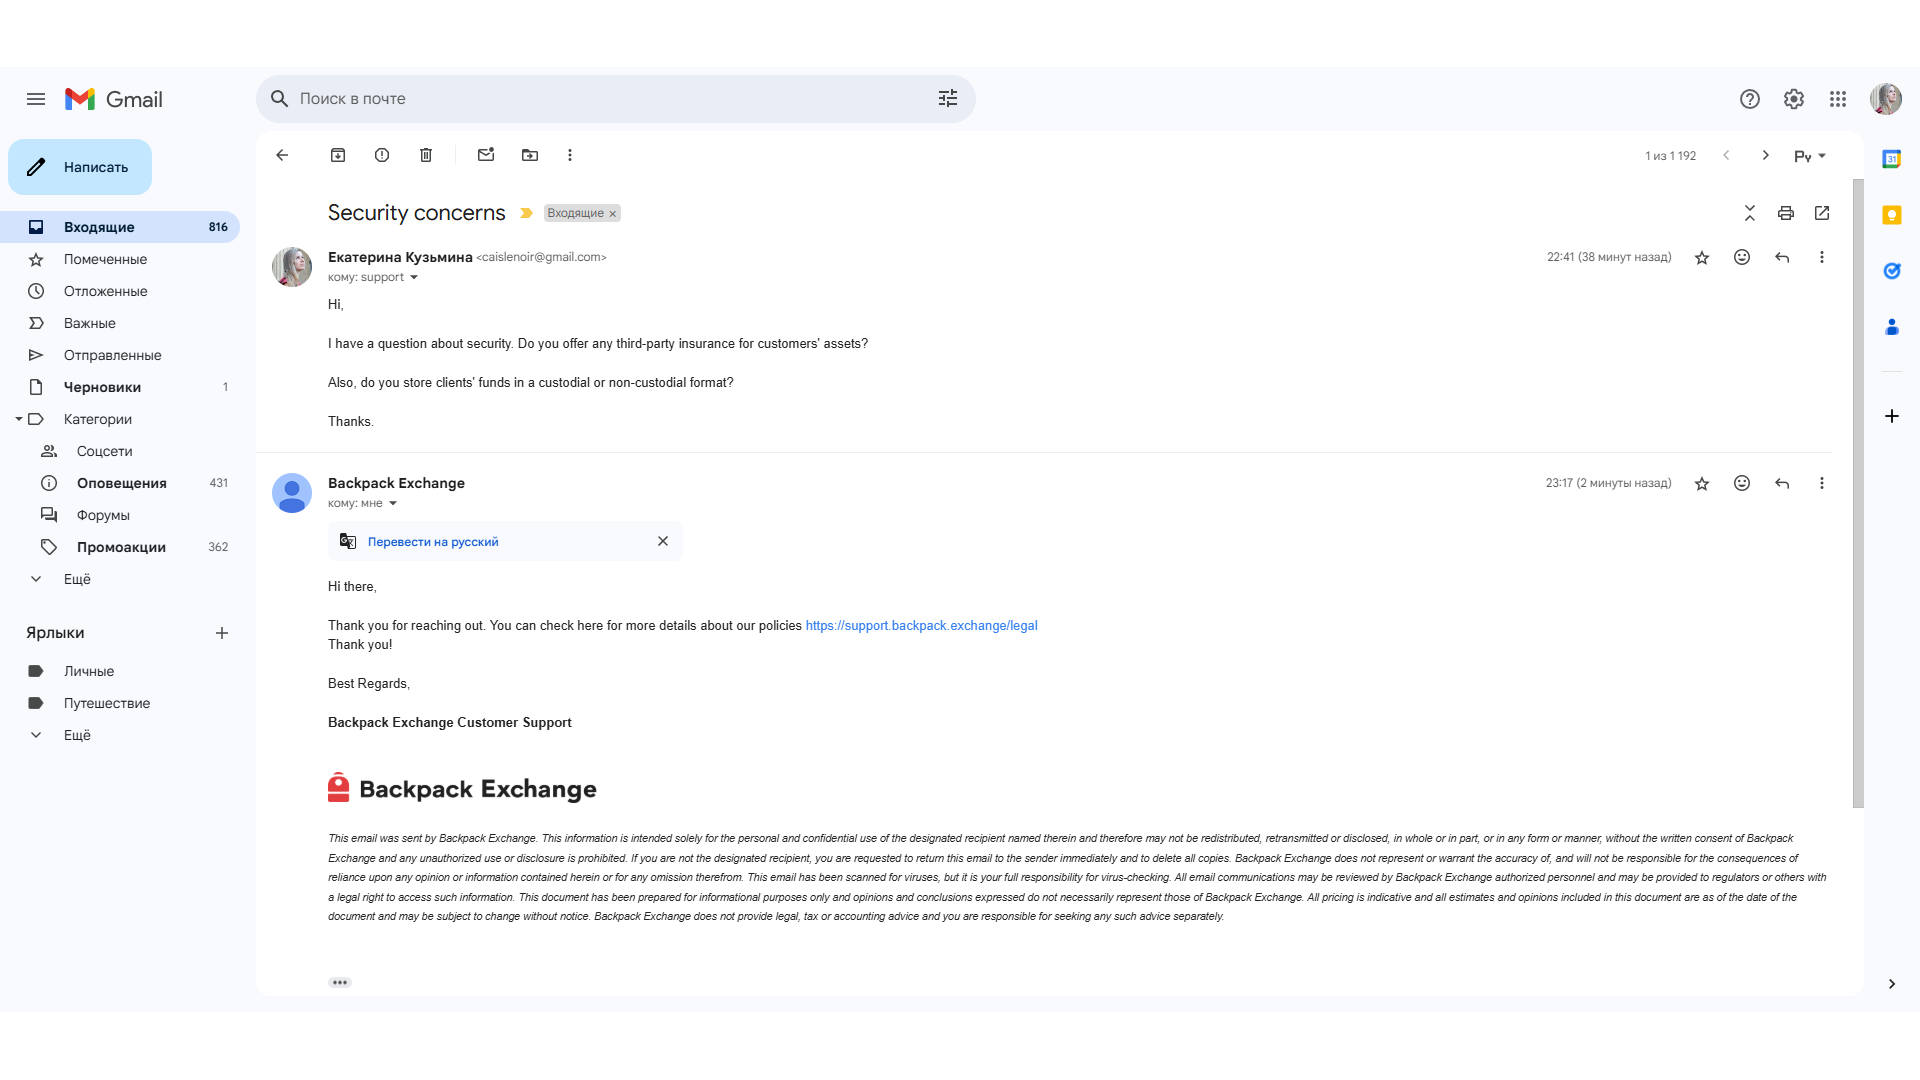The image size is (1920, 1080).
Task: Open conversation in new window
Action: click(x=1821, y=213)
